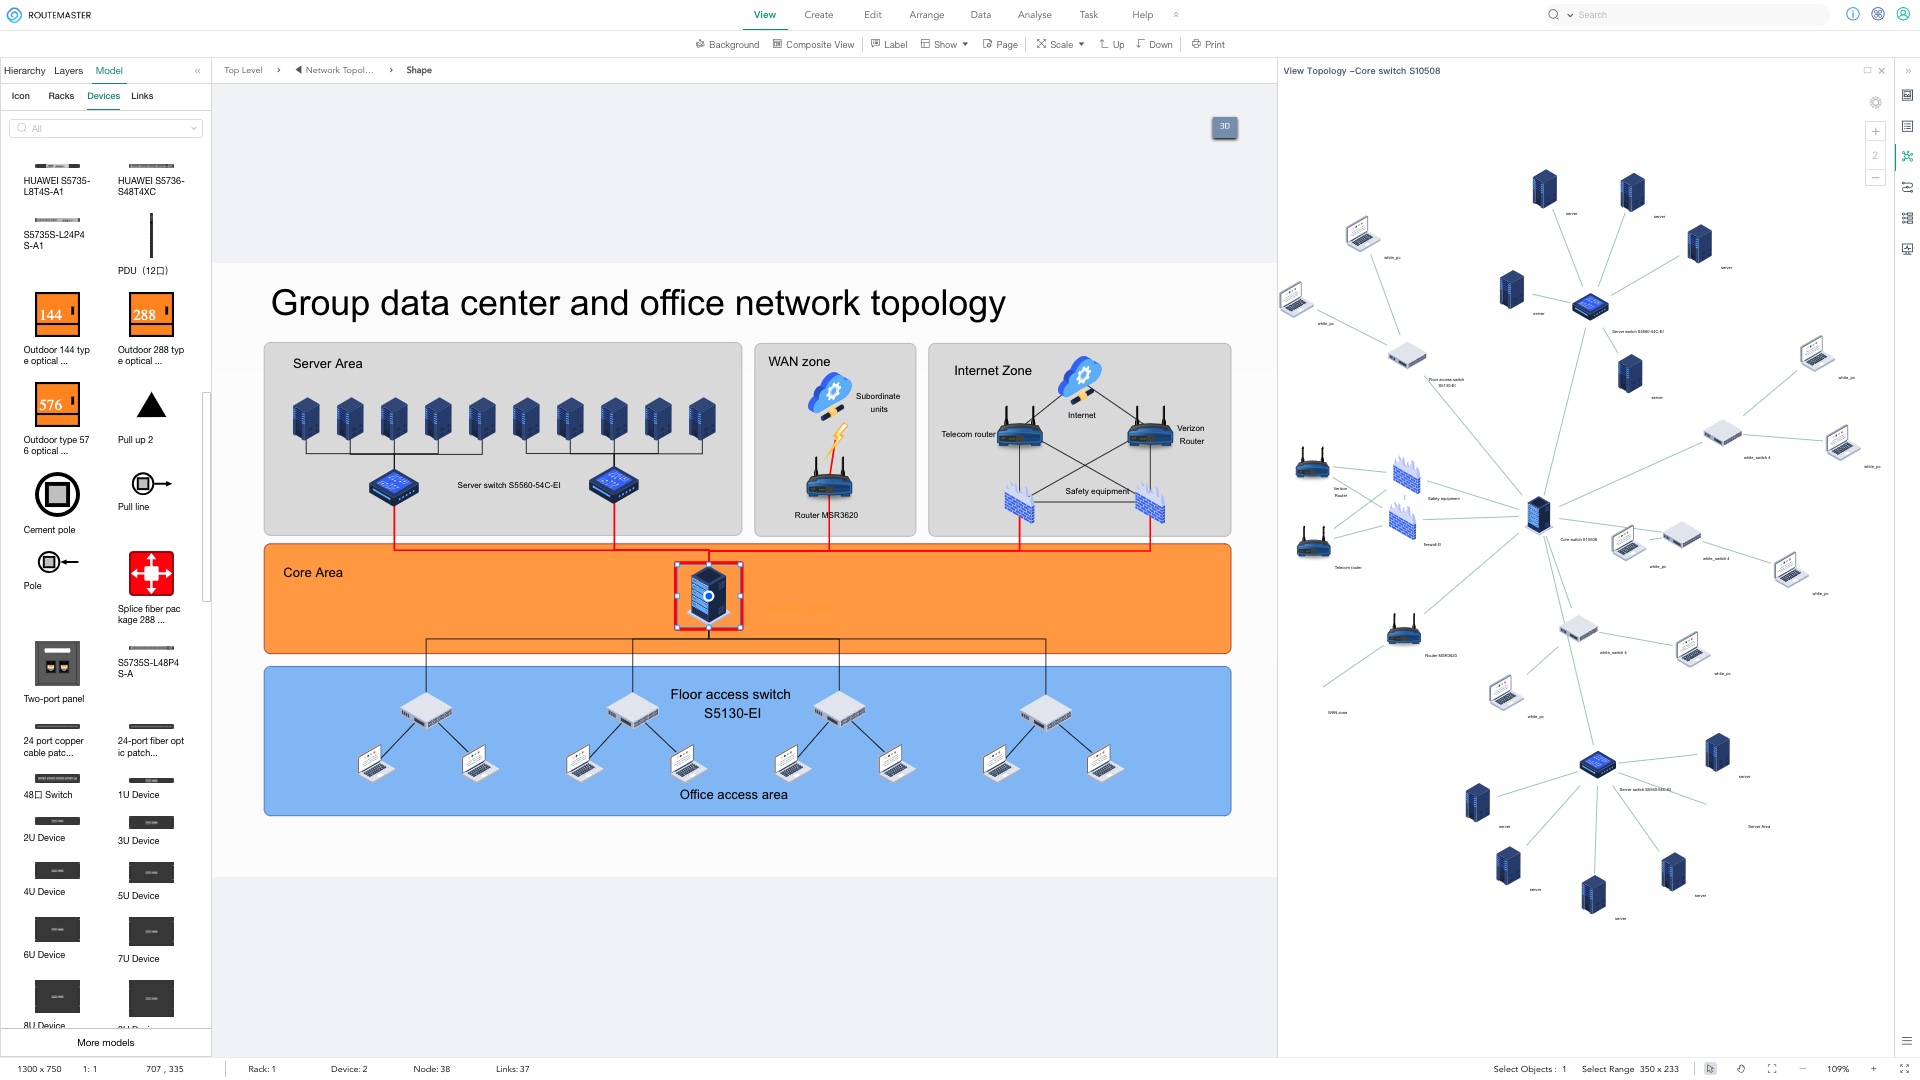Expand the Scale dropdown
Image resolution: width=1920 pixels, height=1080 pixels.
(x=1059, y=44)
